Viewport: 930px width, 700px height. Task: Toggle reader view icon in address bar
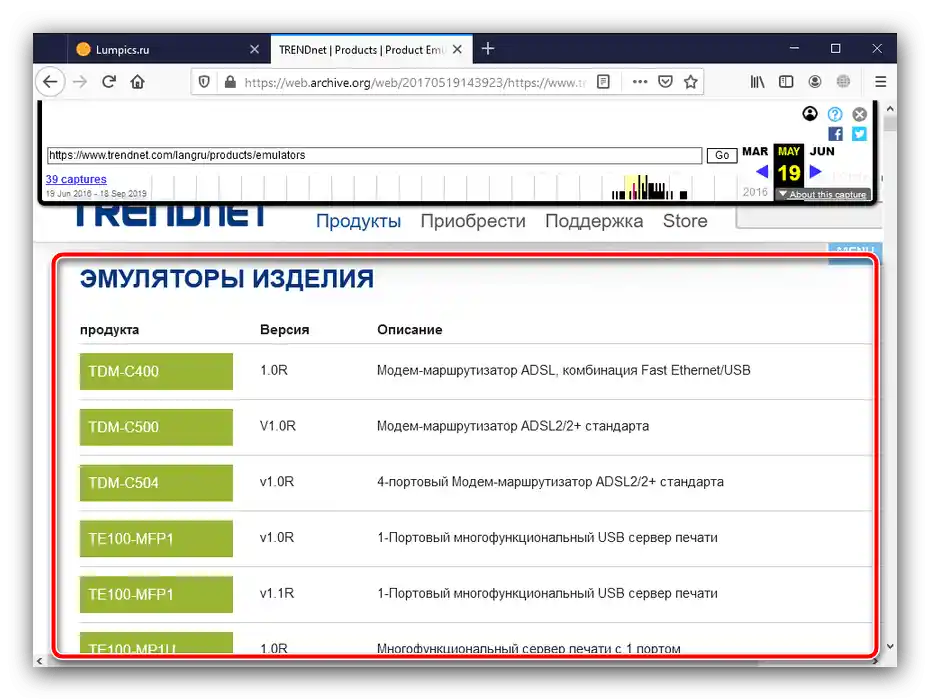click(603, 82)
